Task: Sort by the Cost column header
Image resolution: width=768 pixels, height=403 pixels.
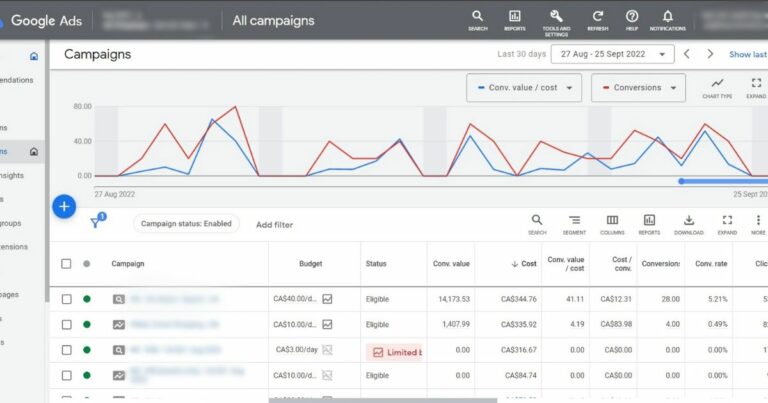Action: pos(524,263)
